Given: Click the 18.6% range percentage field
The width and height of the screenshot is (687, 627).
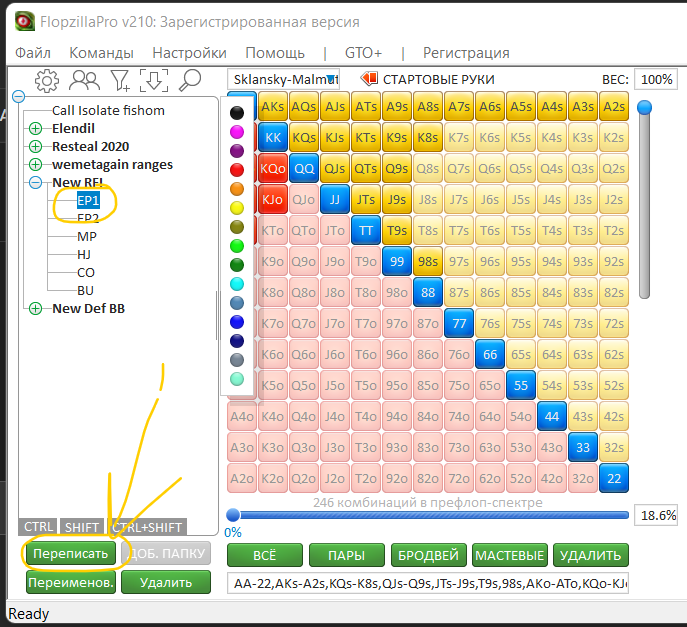Looking at the screenshot, I should pos(656,515).
